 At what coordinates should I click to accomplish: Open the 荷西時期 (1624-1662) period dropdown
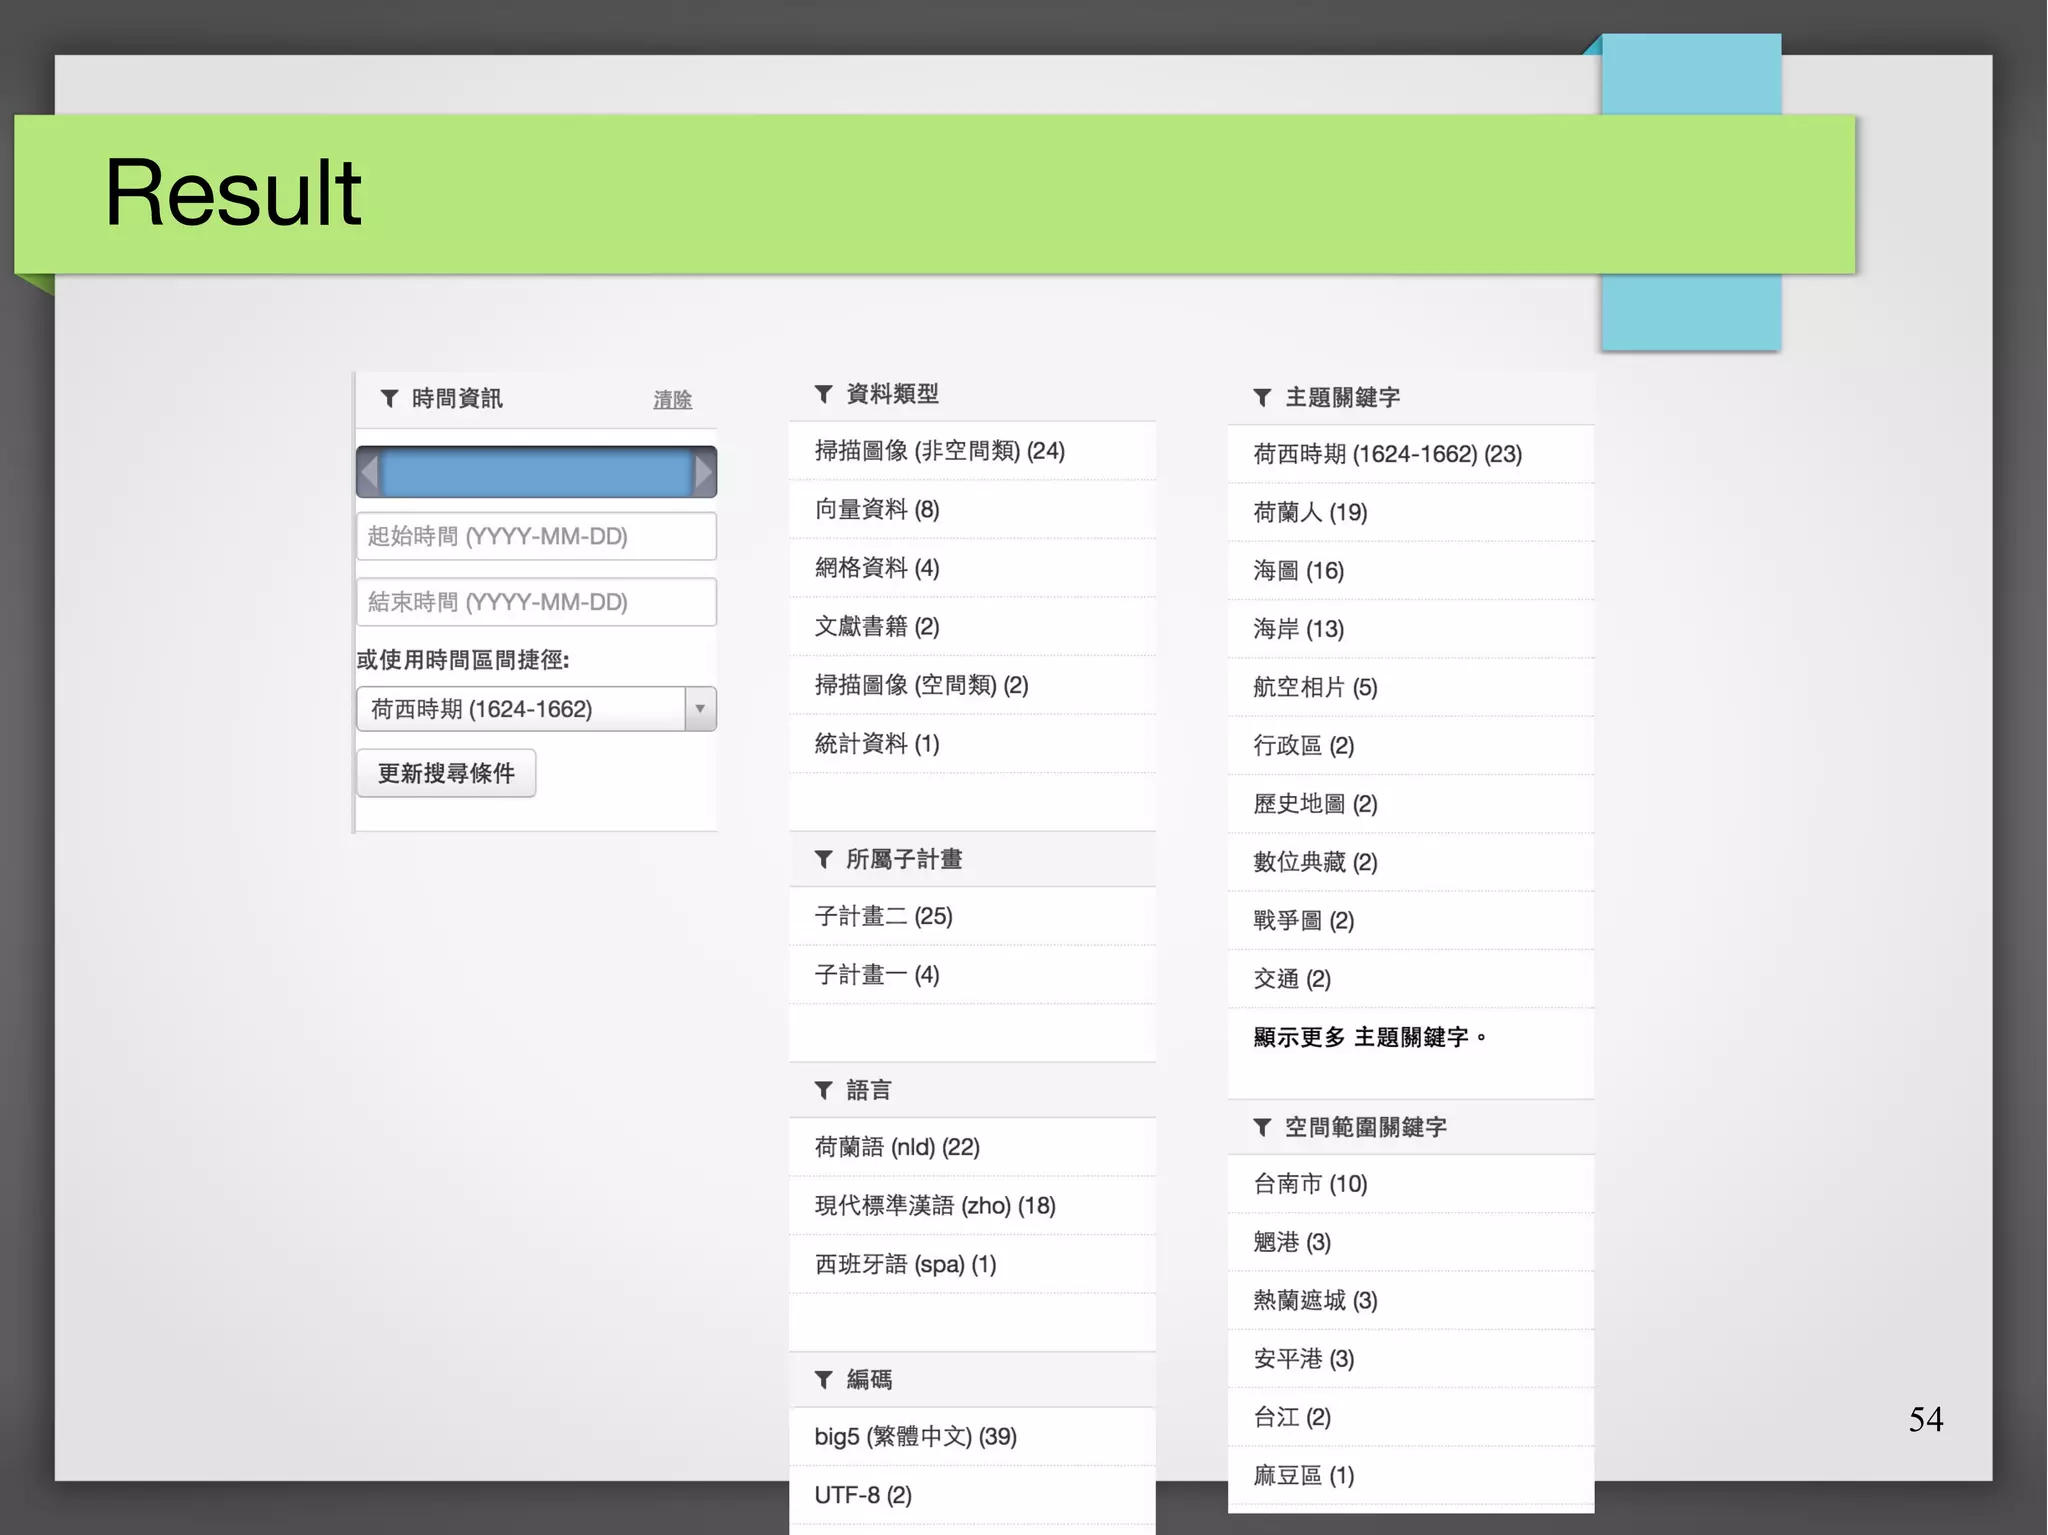tap(537, 709)
